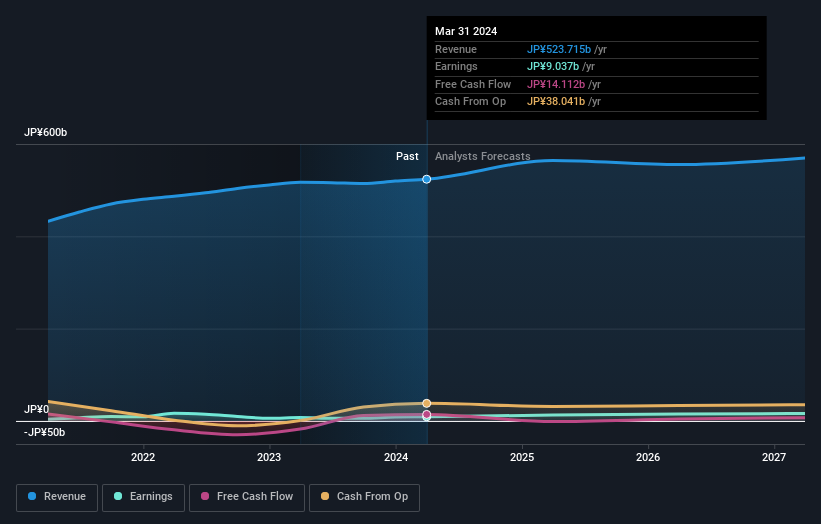Click the Mar 31 2024 tooltip date
Image resolution: width=821 pixels, height=524 pixels.
(x=466, y=31)
